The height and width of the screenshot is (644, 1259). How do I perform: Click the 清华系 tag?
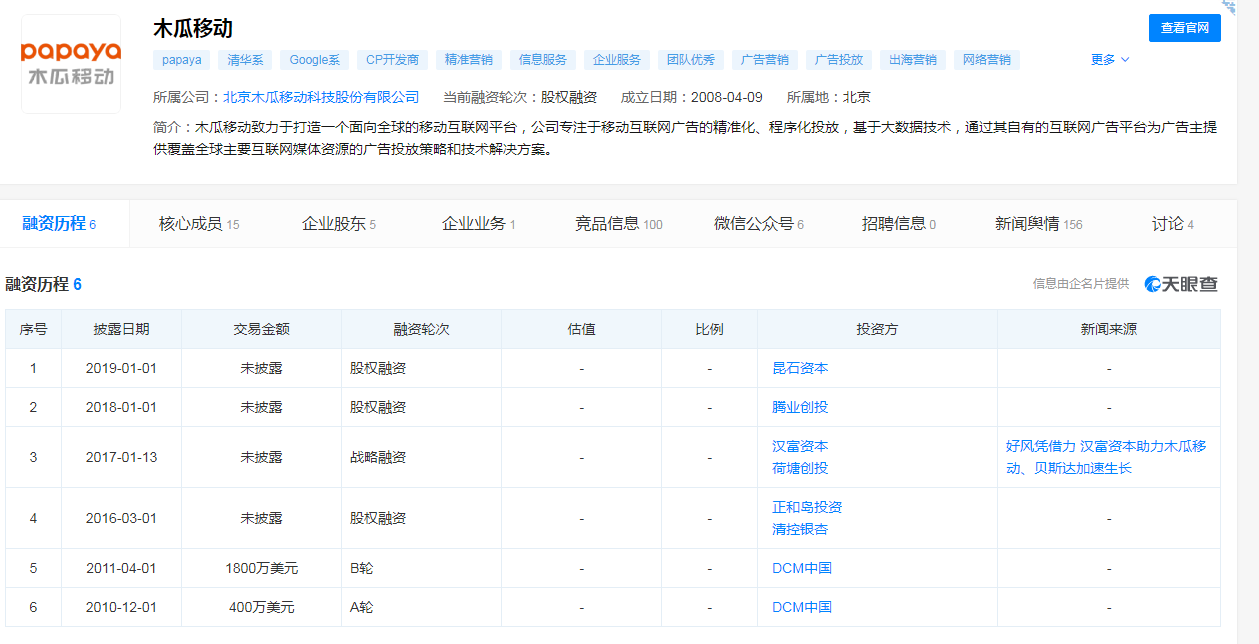245,60
